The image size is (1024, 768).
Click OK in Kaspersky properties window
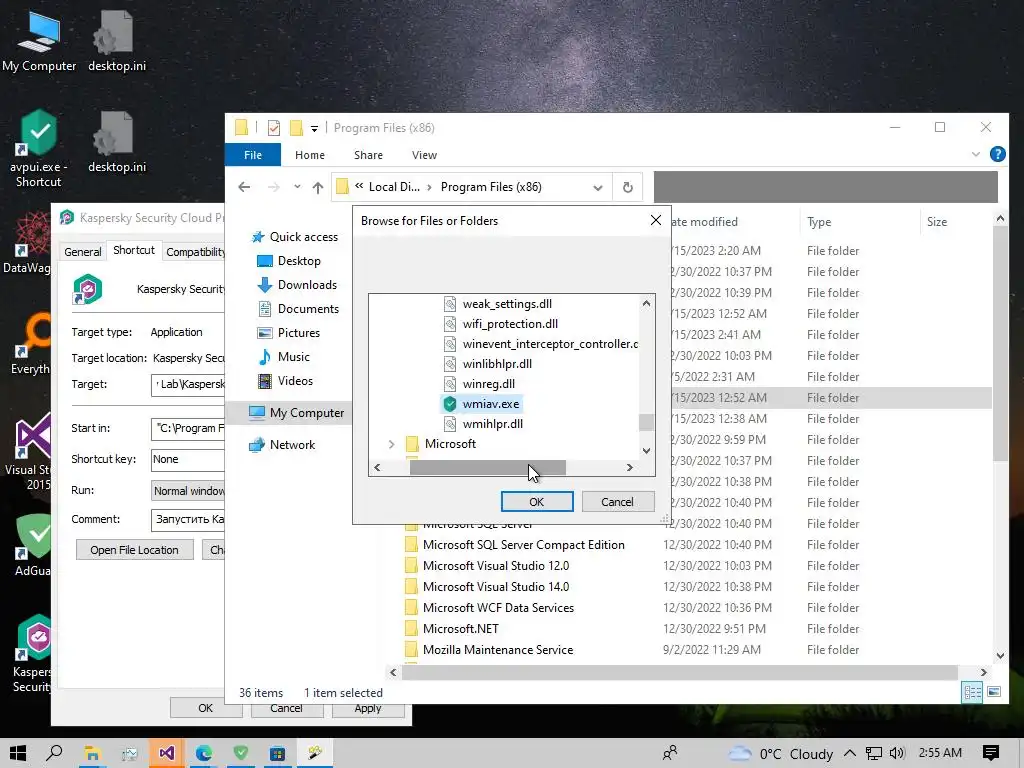[206, 708]
